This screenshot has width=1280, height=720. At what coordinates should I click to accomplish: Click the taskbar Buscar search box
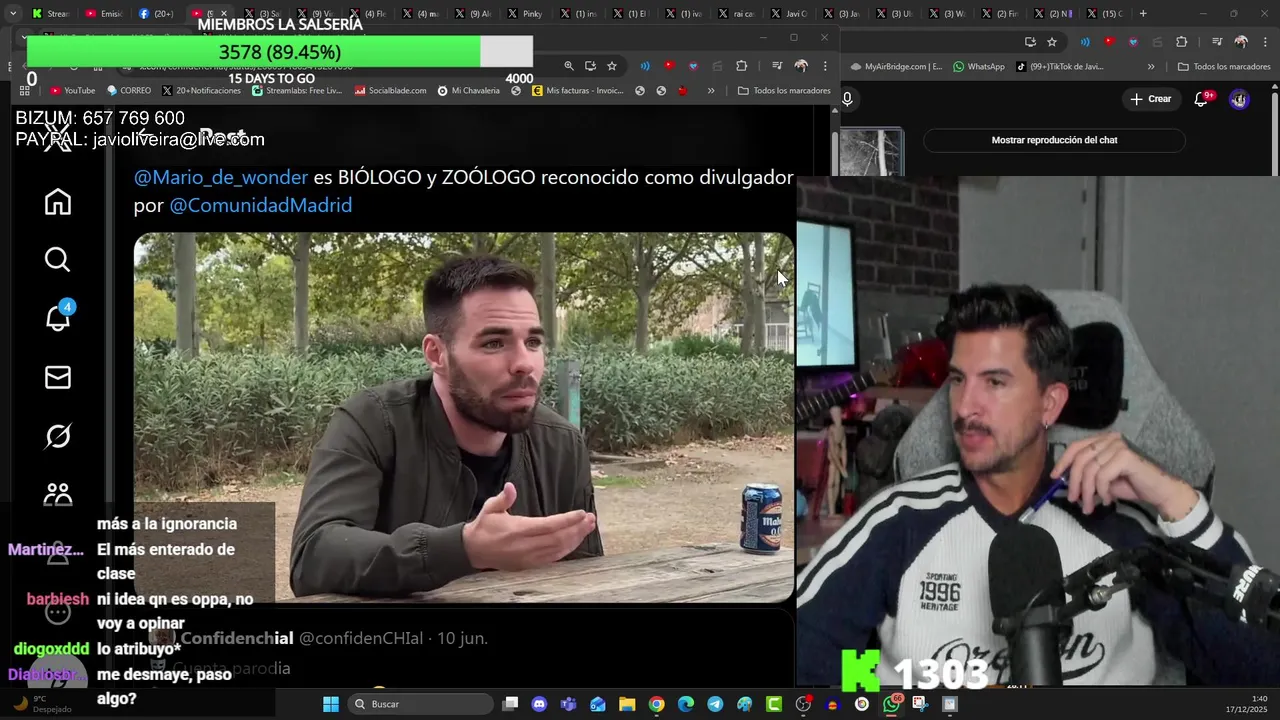[x=421, y=704]
